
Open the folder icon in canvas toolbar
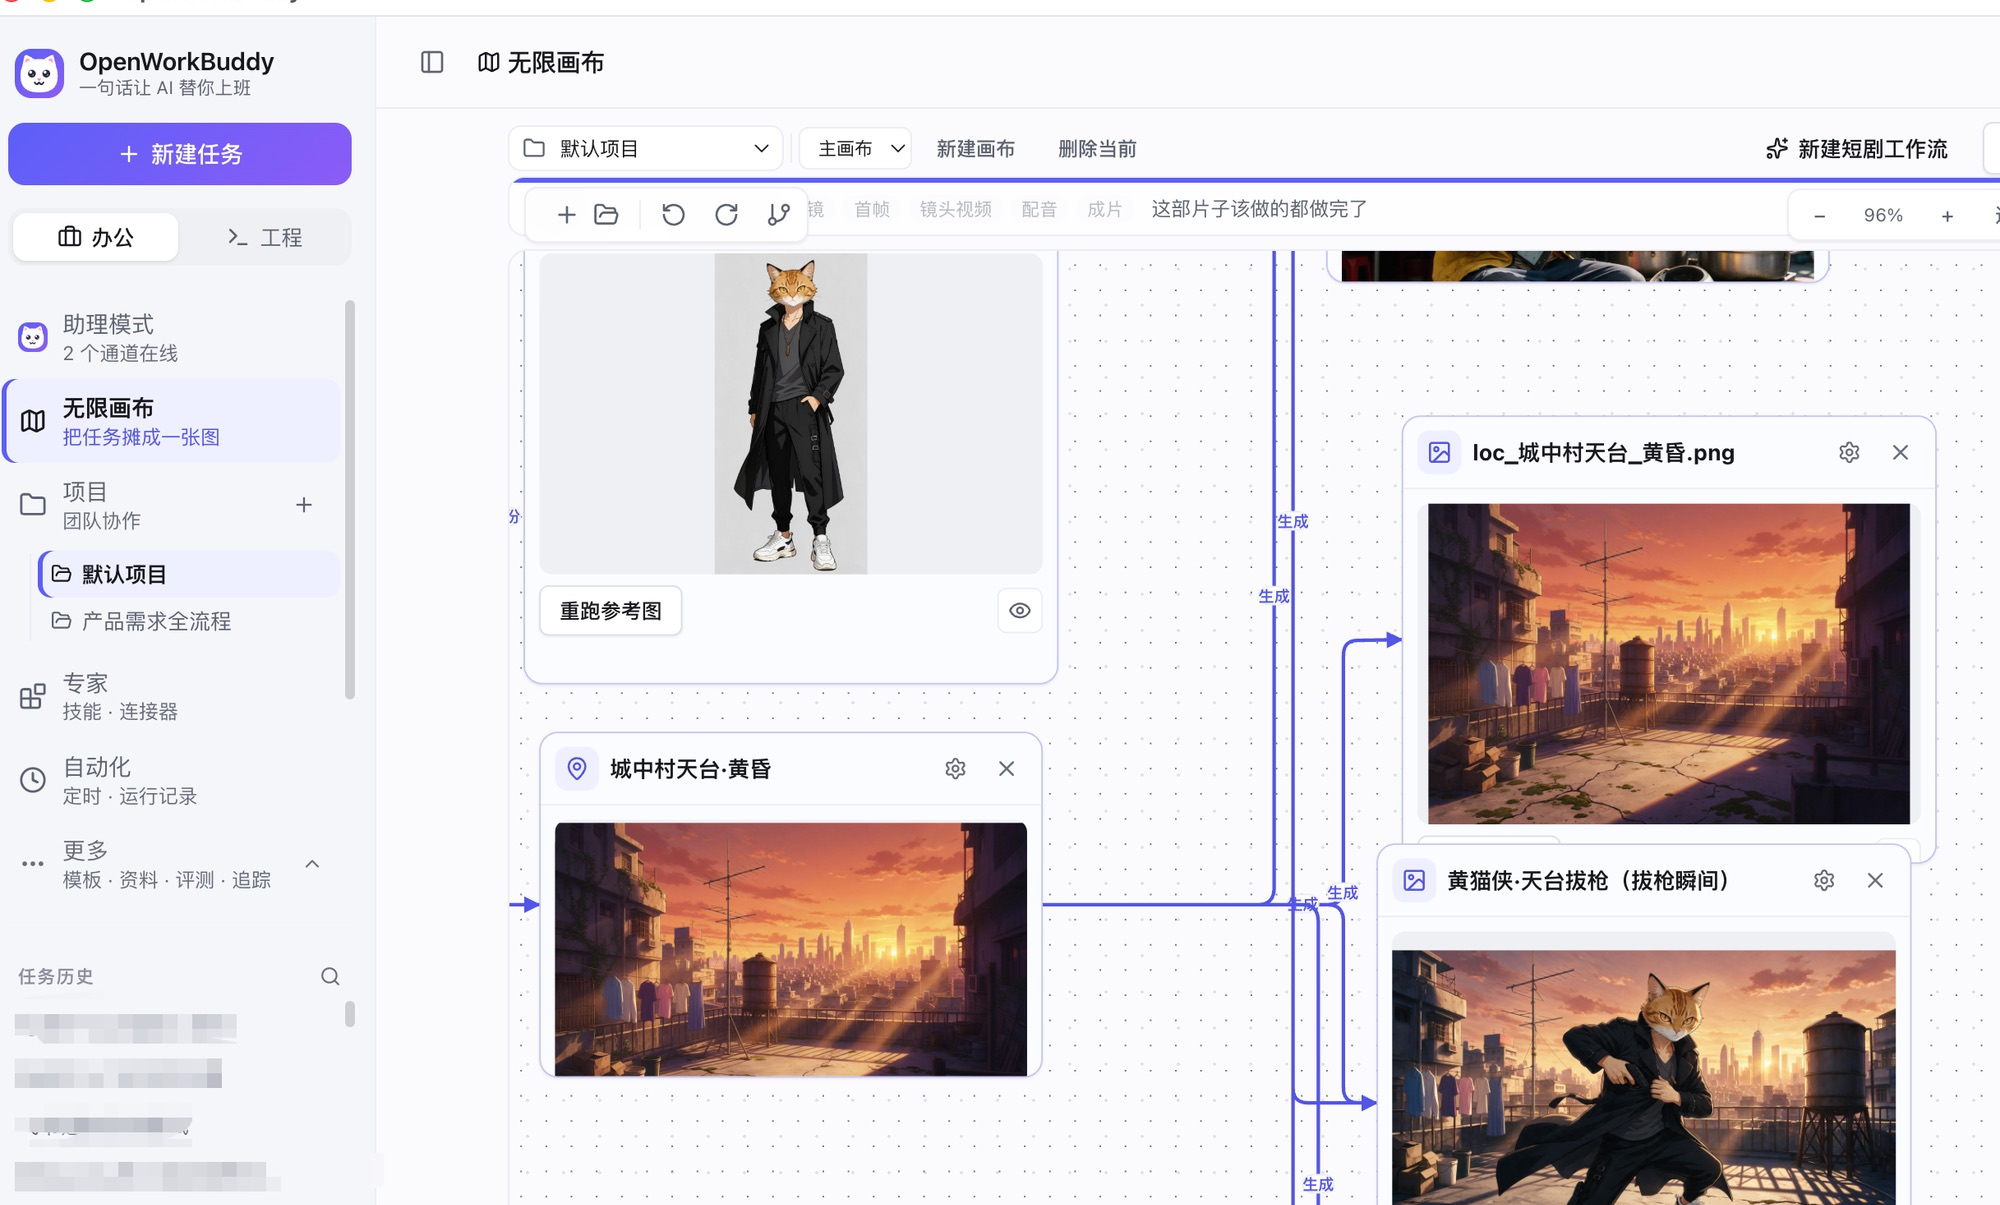coord(606,214)
